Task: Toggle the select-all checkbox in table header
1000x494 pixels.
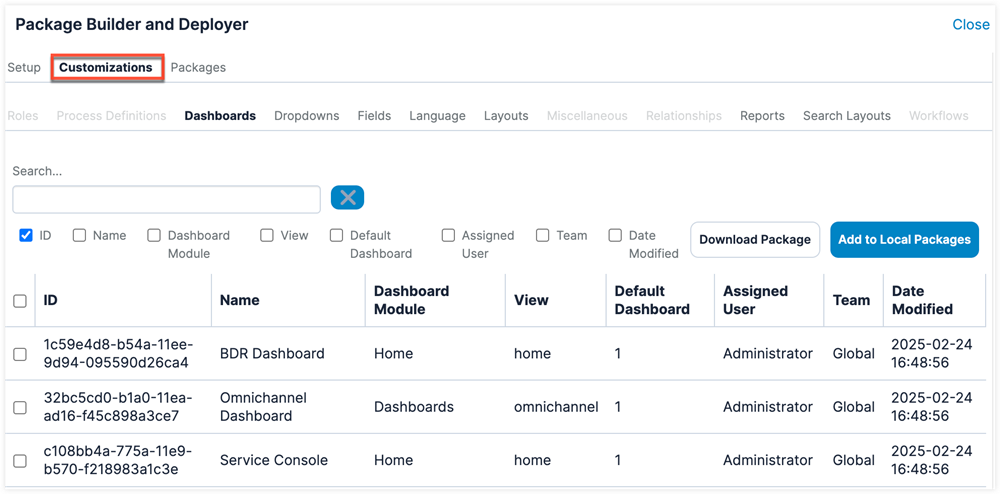Action: (20, 300)
